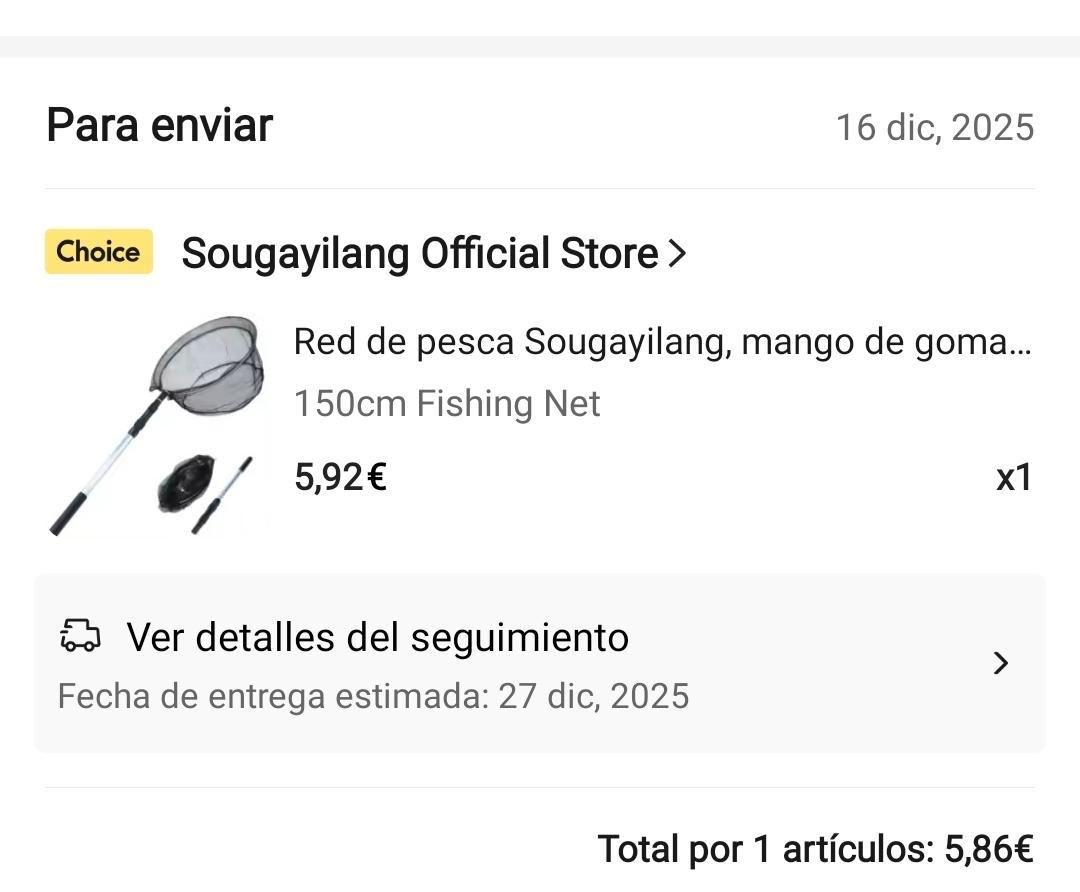Click the "Para enviar" status heading

160,126
